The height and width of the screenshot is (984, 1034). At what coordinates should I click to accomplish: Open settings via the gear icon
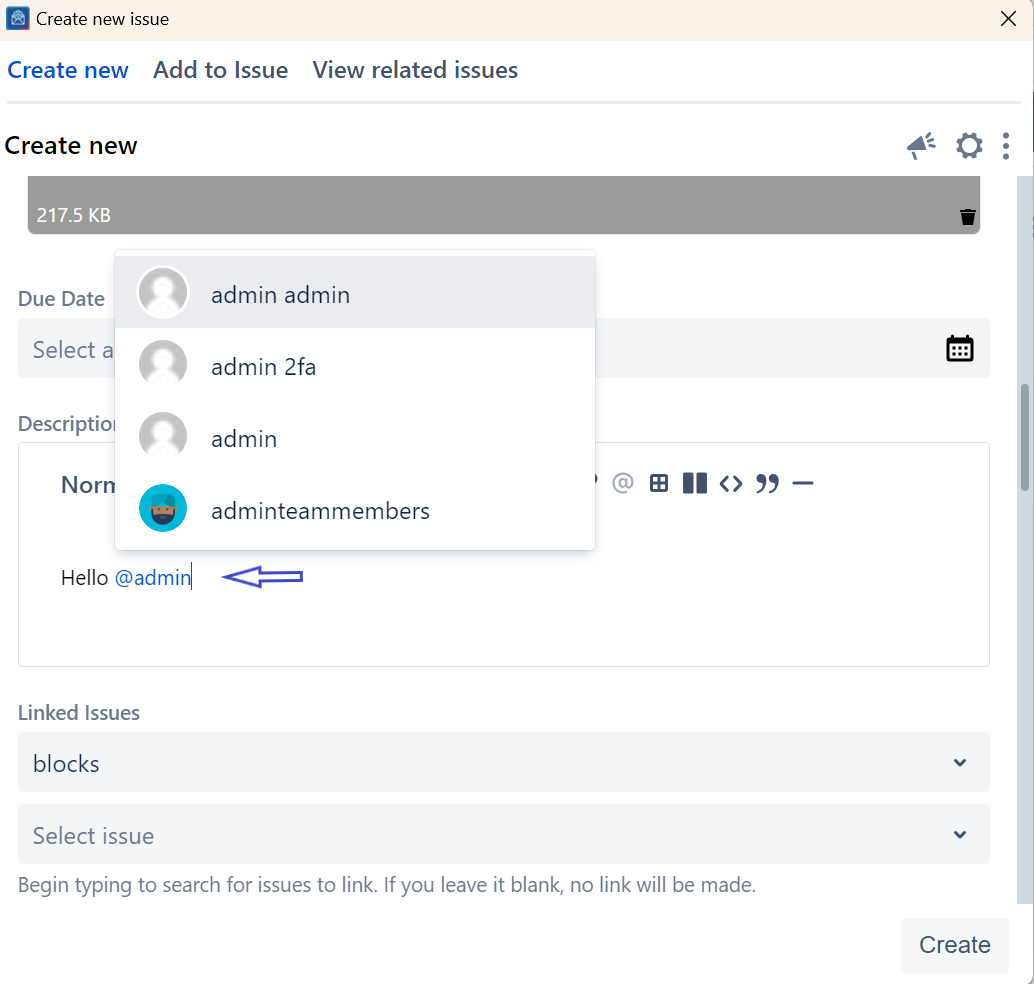969,146
